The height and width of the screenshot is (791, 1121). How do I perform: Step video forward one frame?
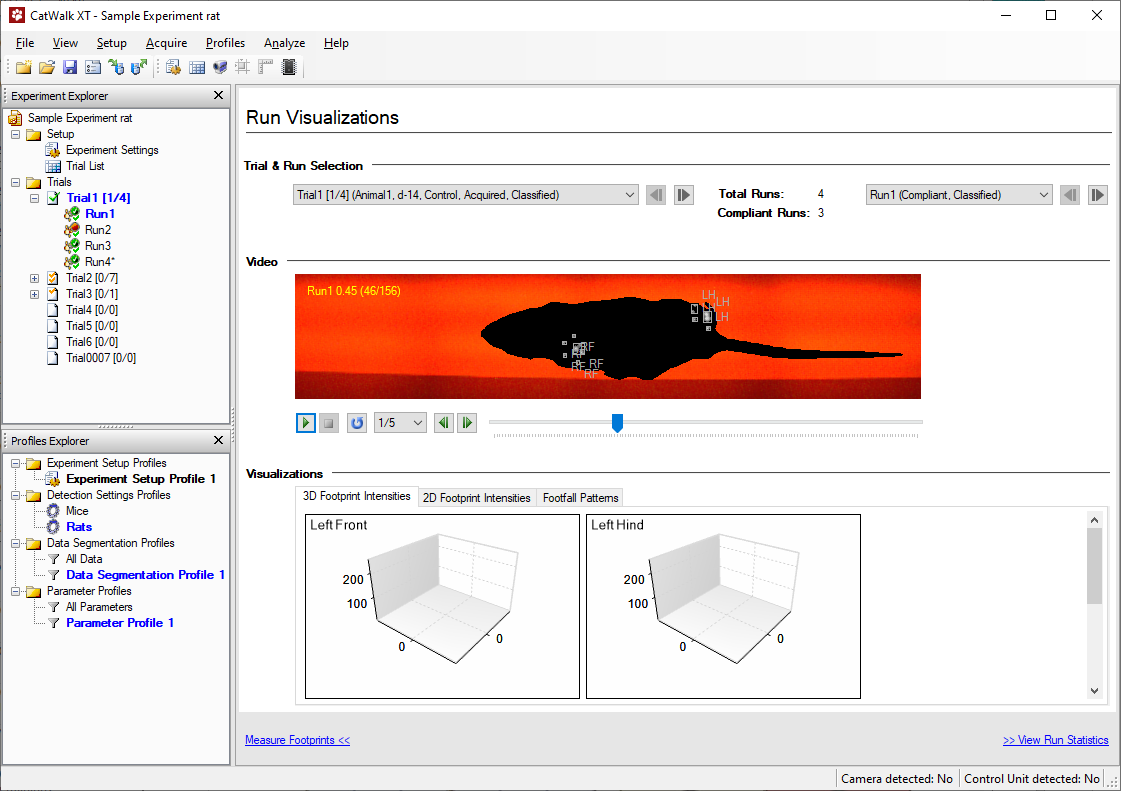pyautogui.click(x=467, y=423)
